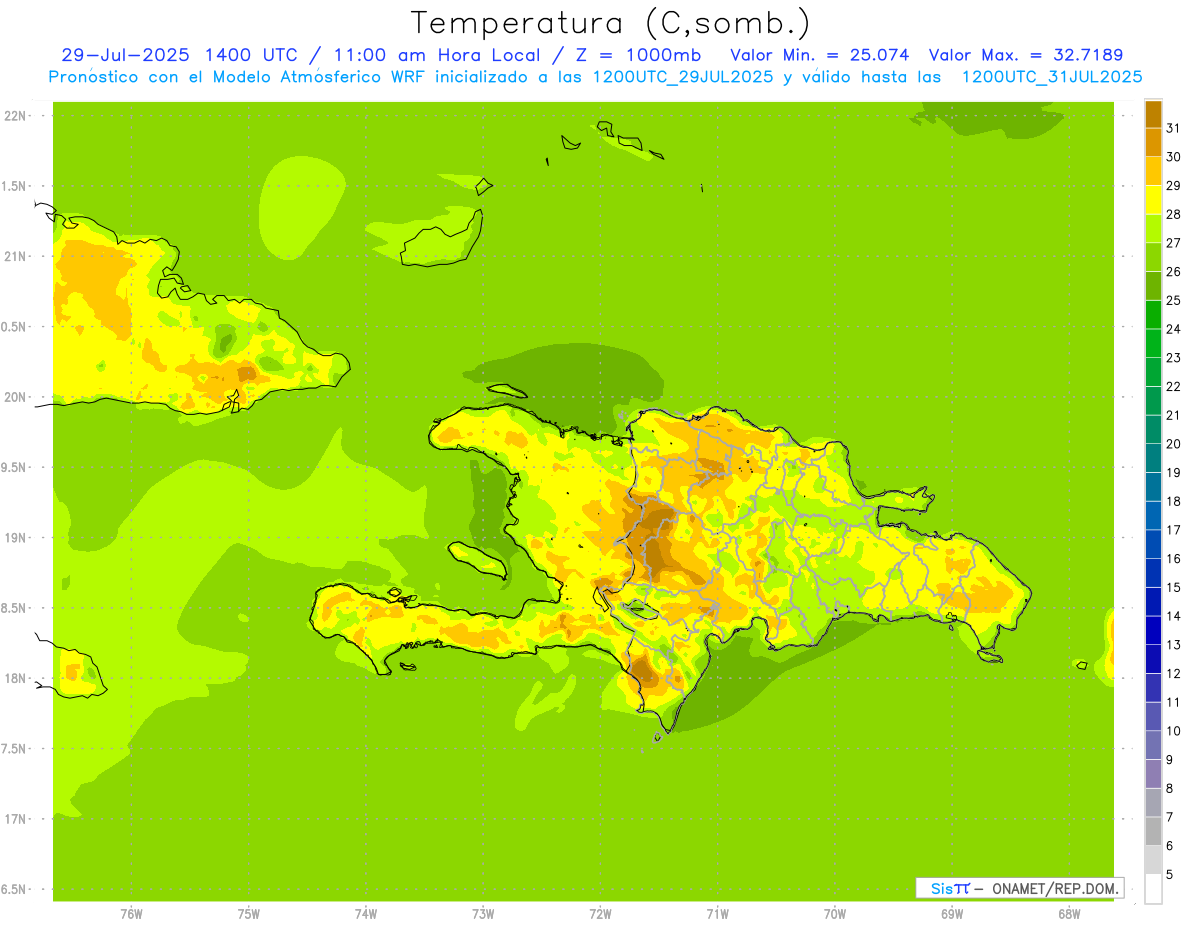Click the "Valor Min. = 25.074" text
This screenshot has height=927, width=1200.
(820, 55)
